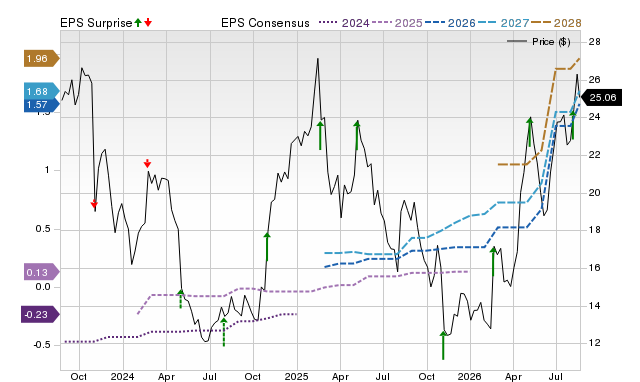Click the 1.68 light blue value tag
Image resolution: width=640 pixels, height=382 pixels.
point(41,91)
